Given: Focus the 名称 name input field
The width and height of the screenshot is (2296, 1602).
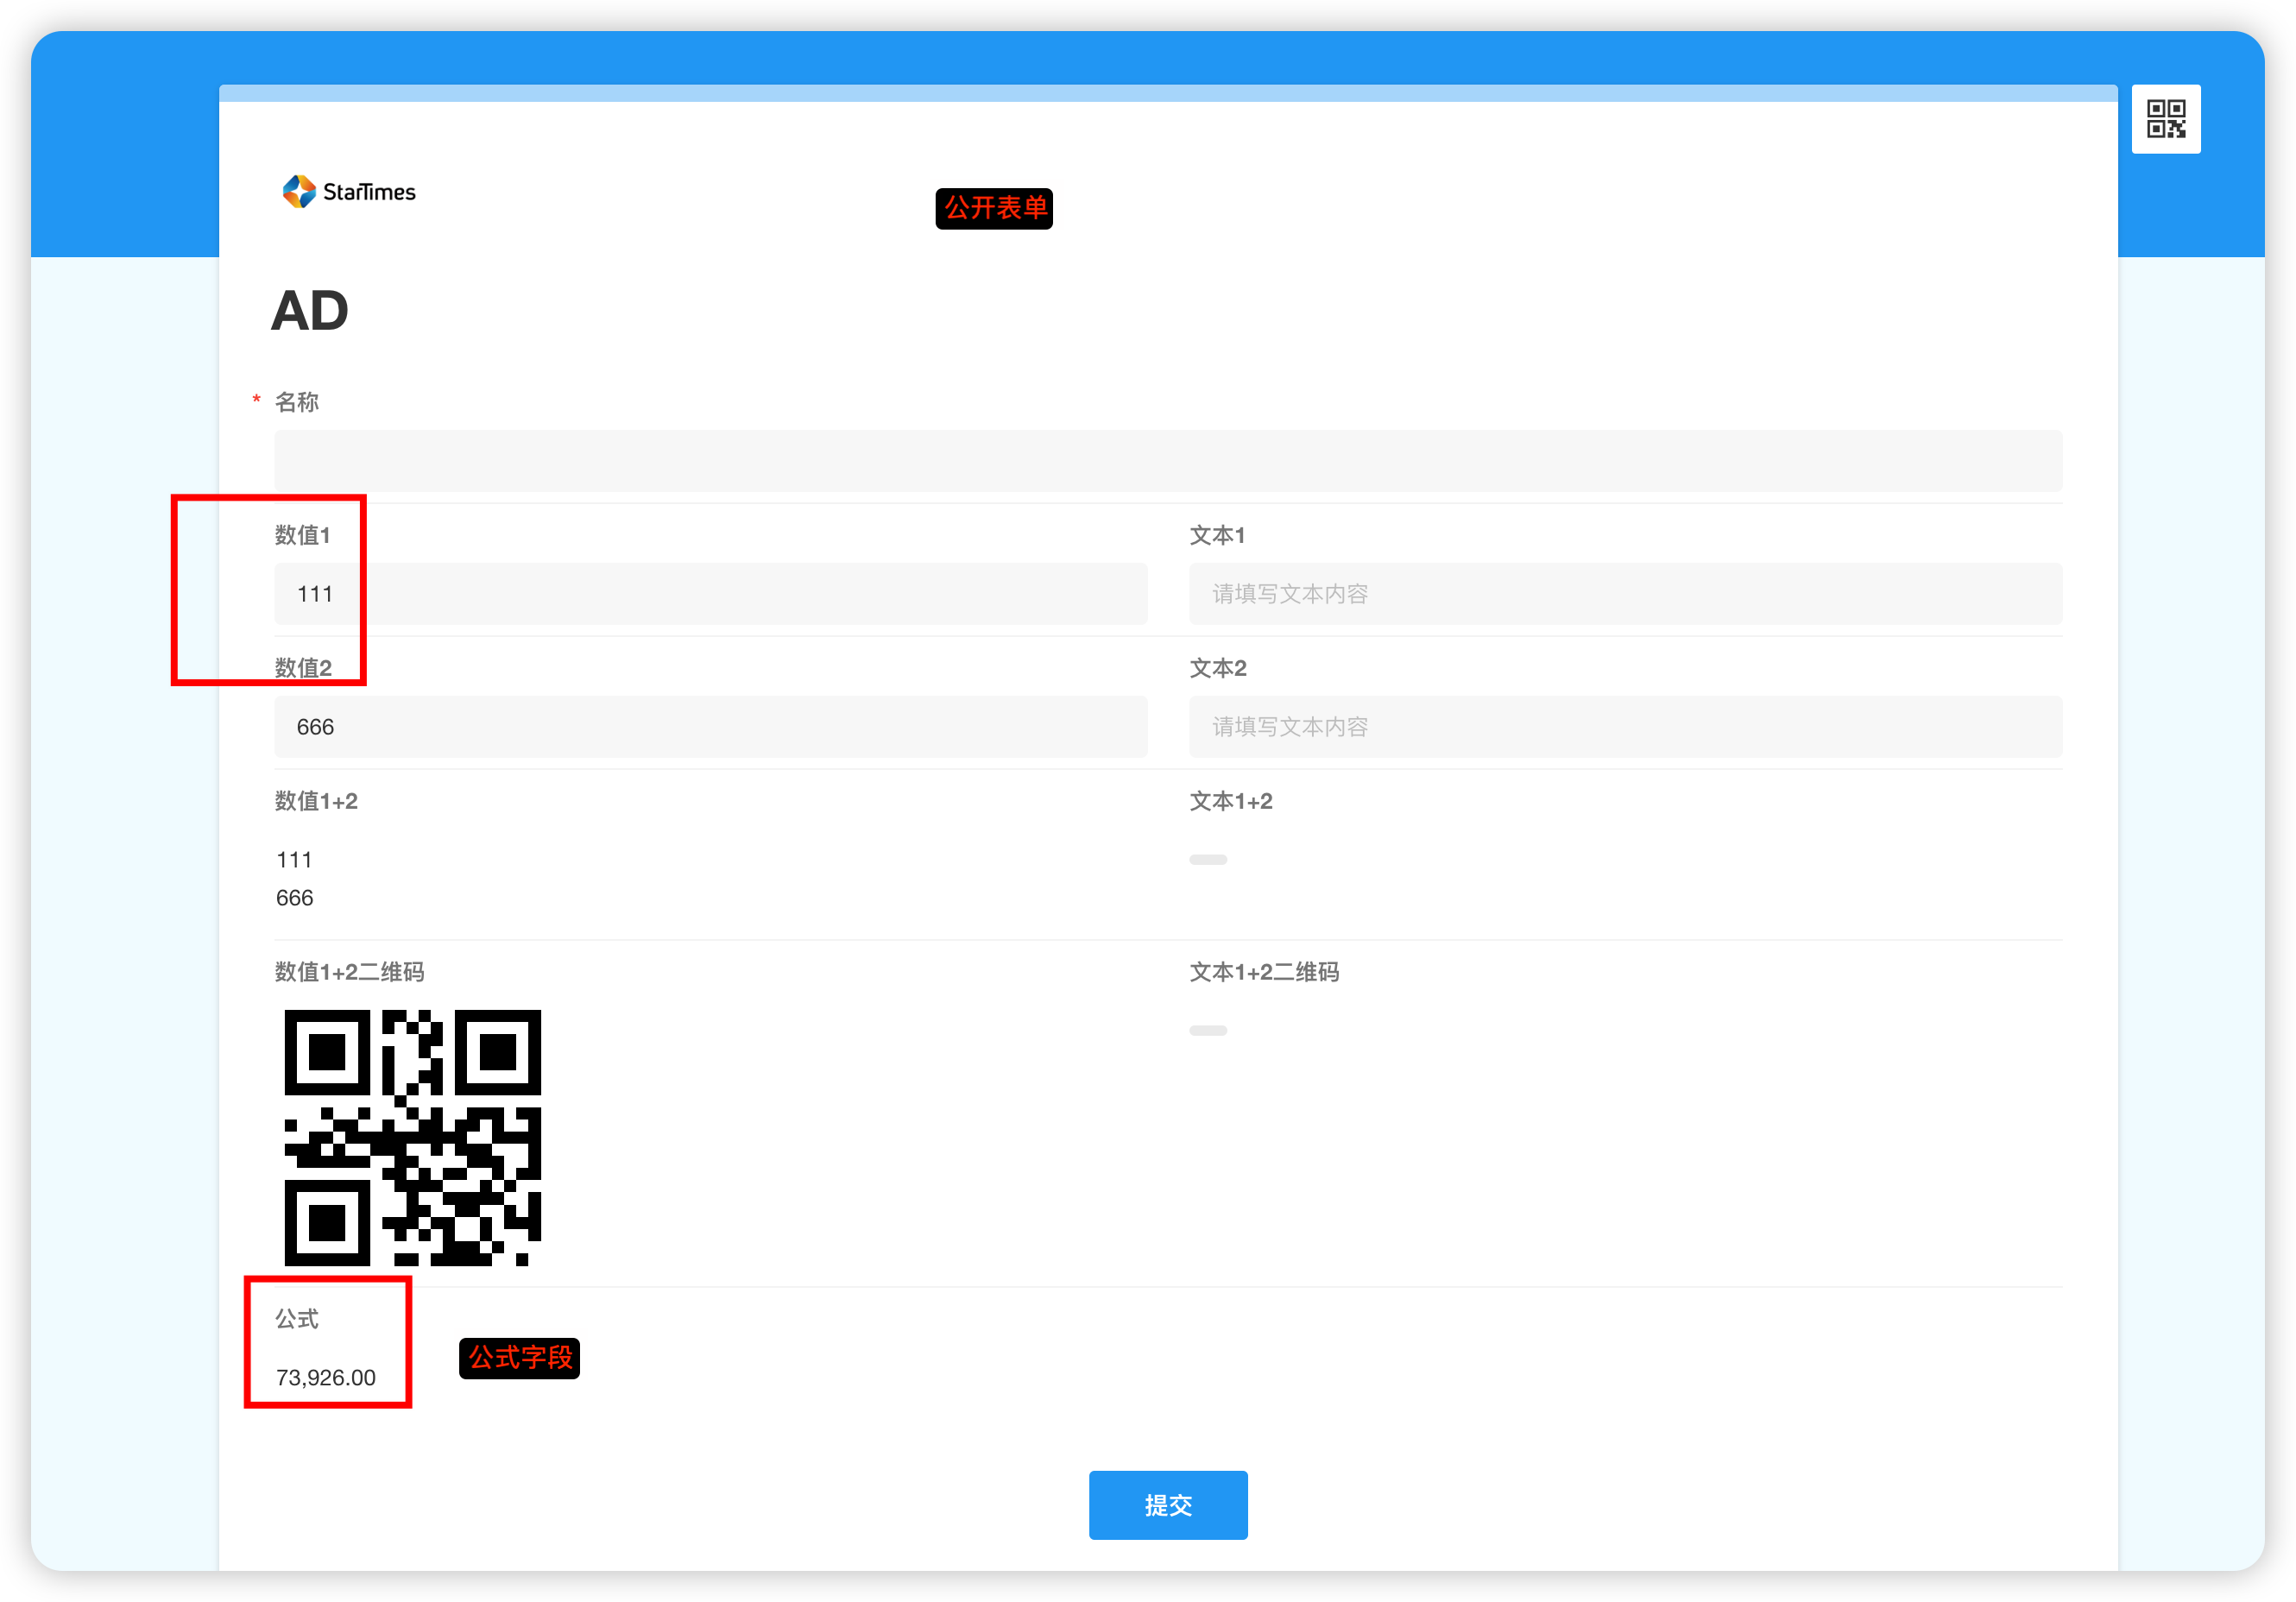Looking at the screenshot, I should click(1167, 461).
